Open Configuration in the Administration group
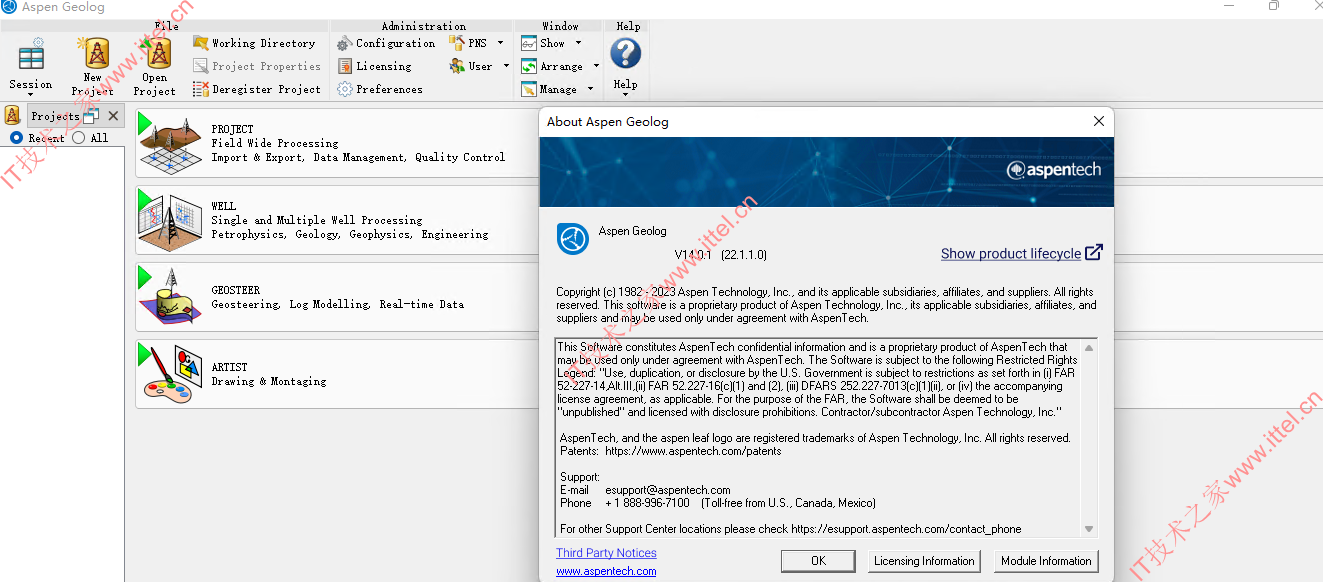Screen dimensions: 1323x582 click(386, 43)
